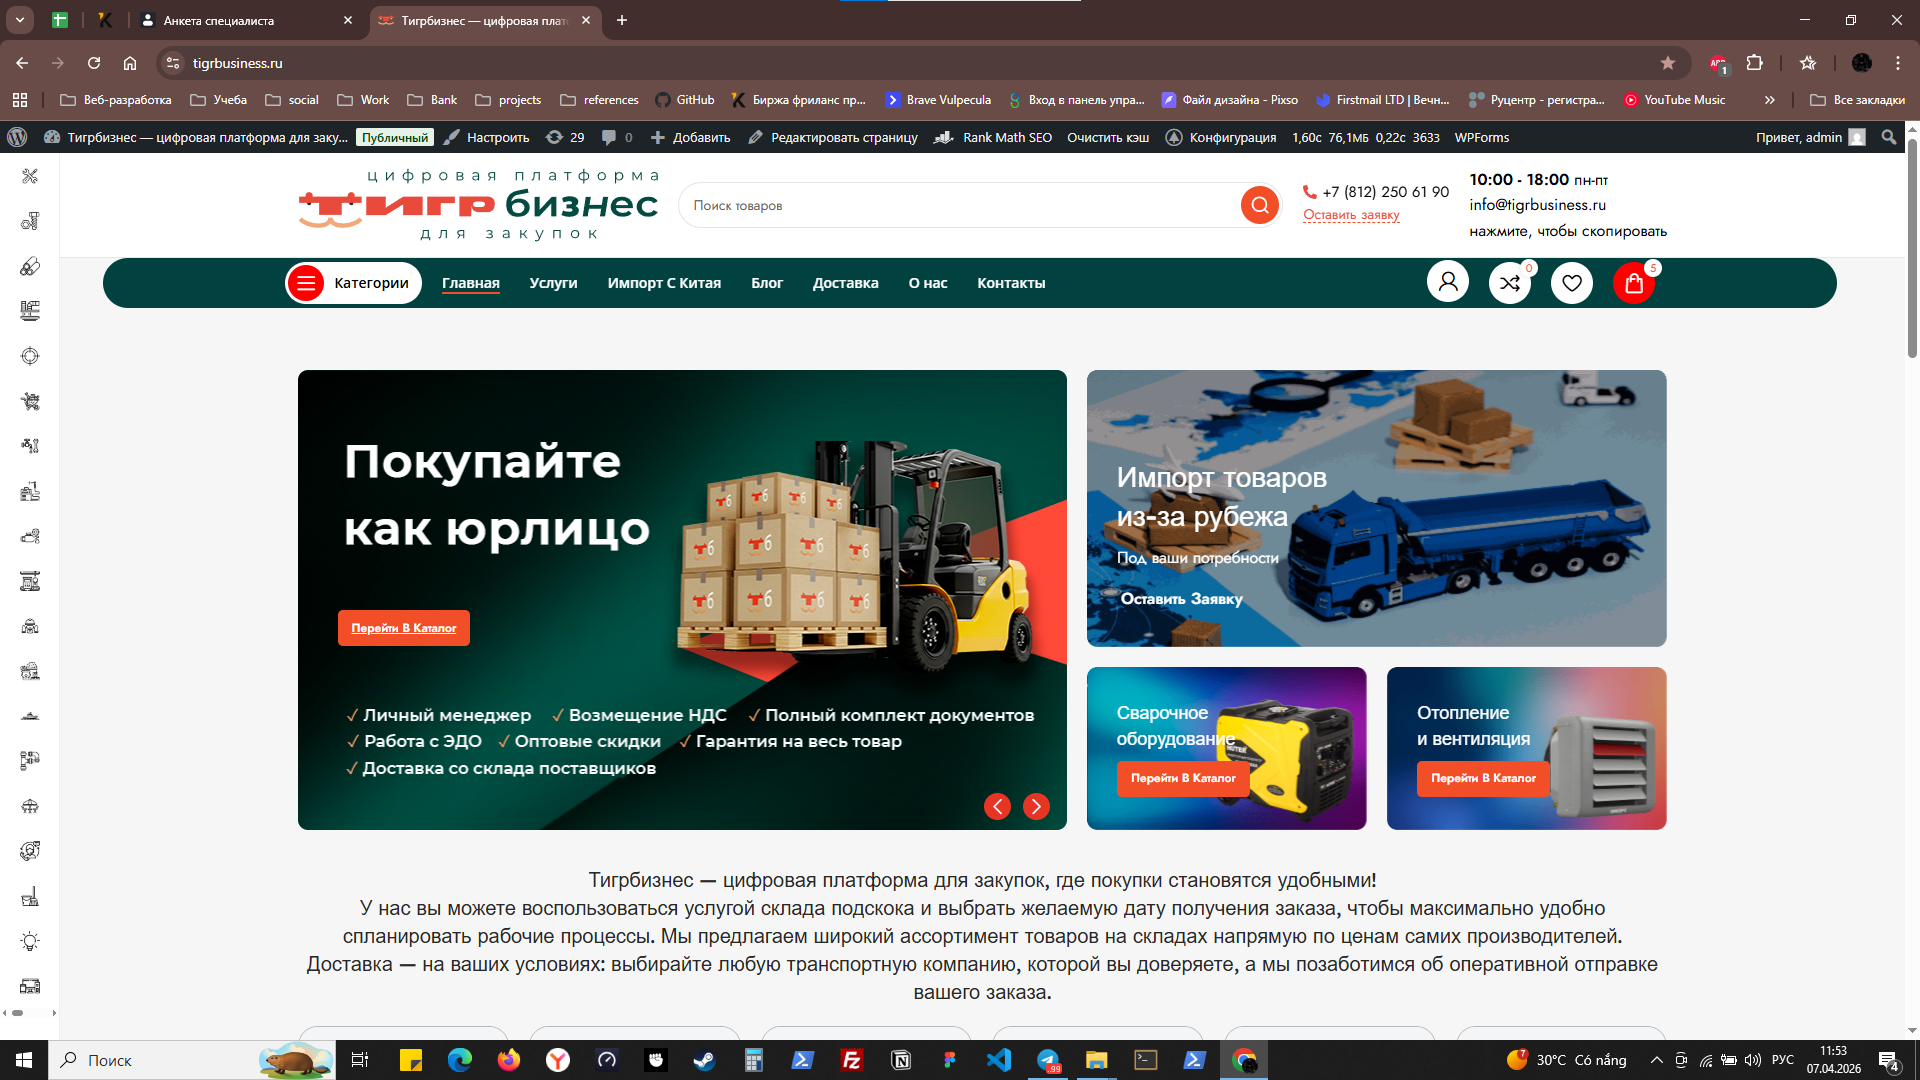
Task: Open the Все закладки folder
Action: click(1858, 100)
